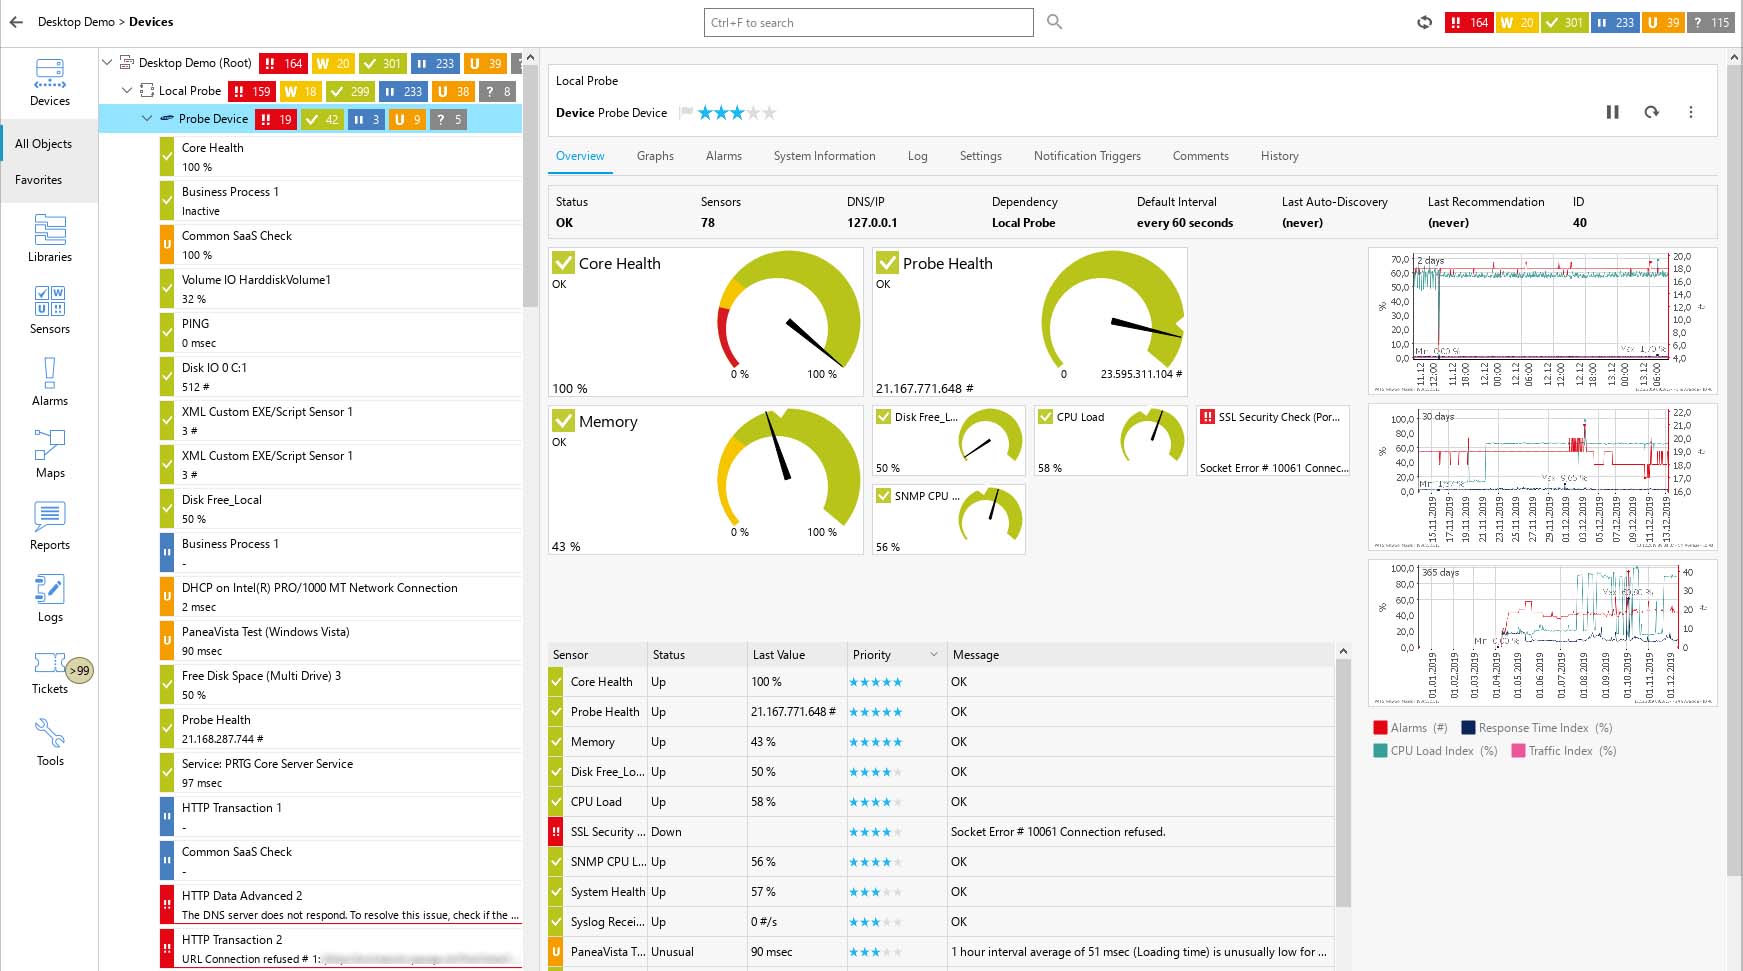The width and height of the screenshot is (1743, 971).
Task: Pause monitoring for Probe Device
Action: coord(1612,112)
